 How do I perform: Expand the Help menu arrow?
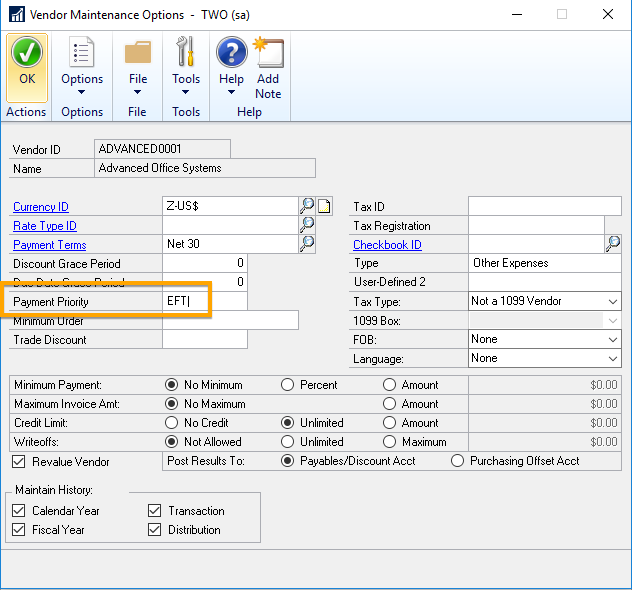[x=231, y=92]
